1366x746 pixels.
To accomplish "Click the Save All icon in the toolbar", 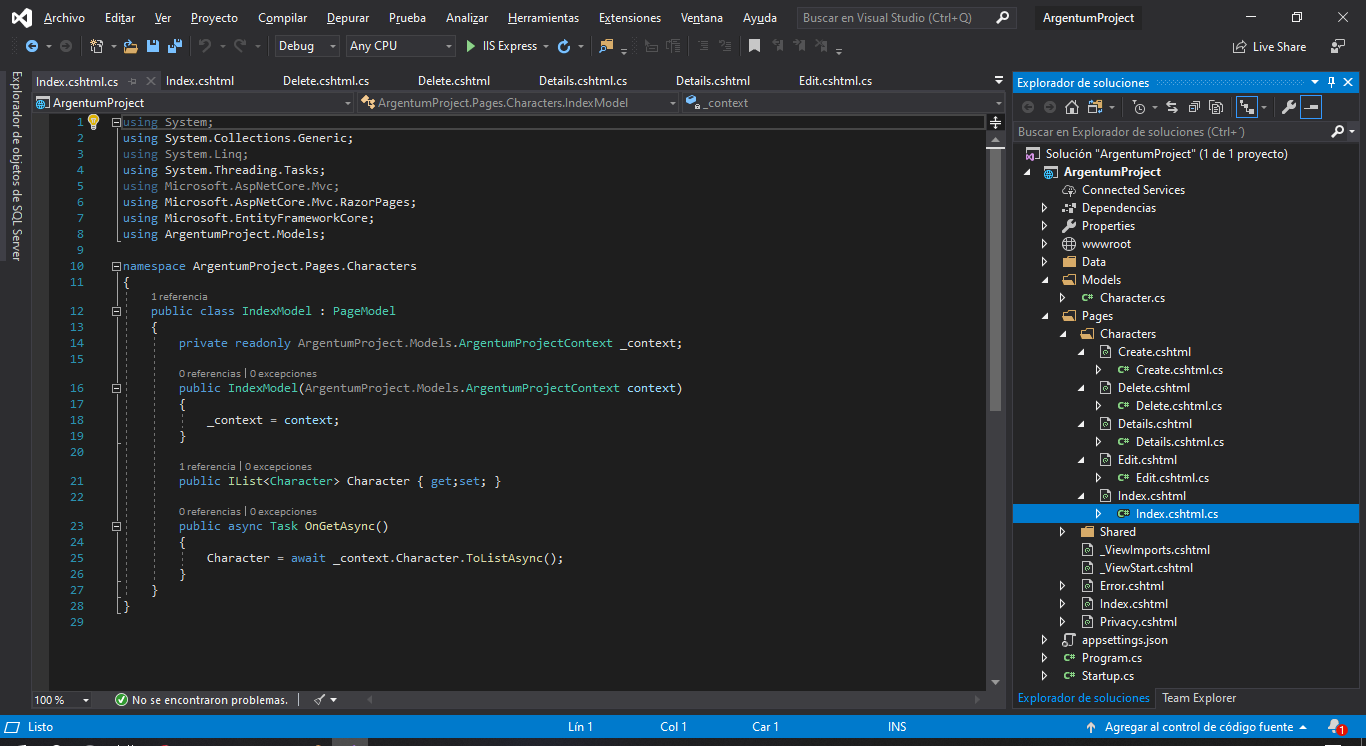I will point(173,45).
